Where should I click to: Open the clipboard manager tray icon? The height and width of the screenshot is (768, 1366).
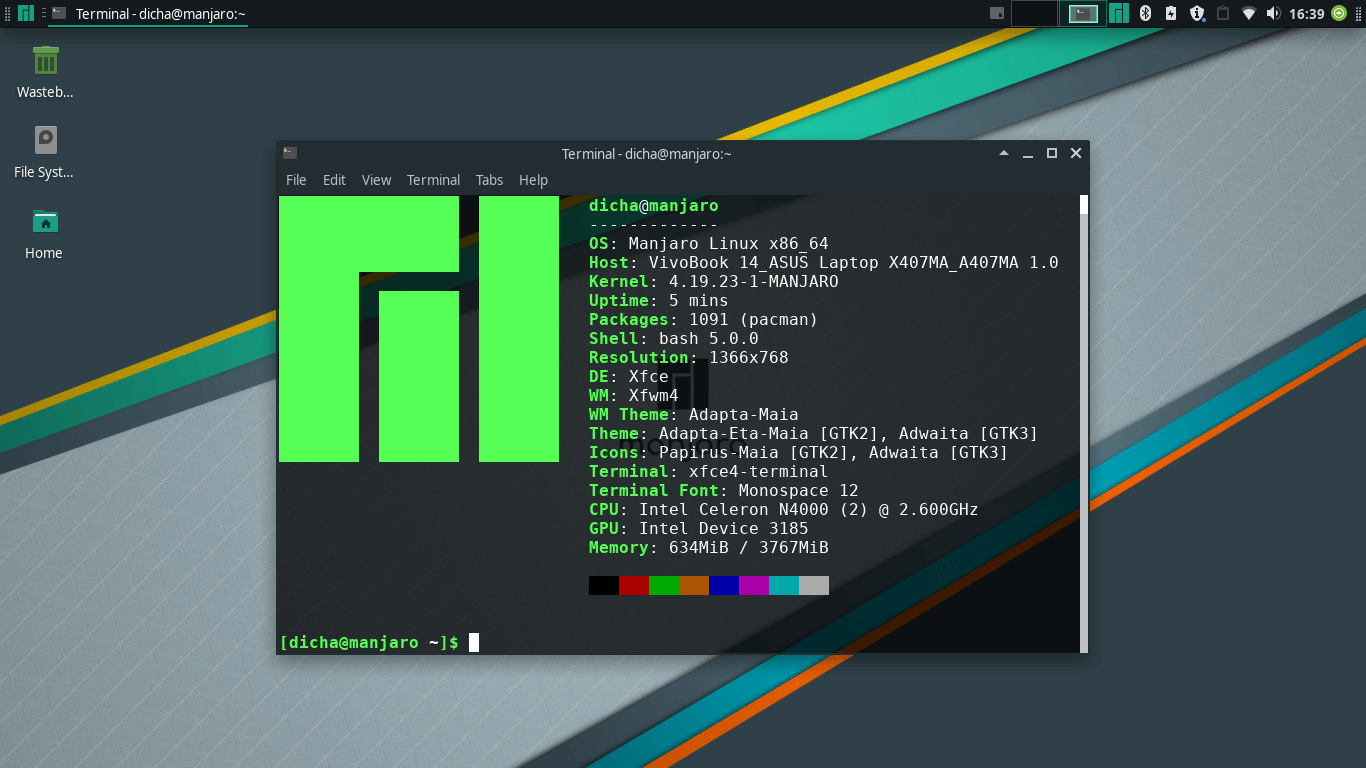click(x=1224, y=14)
